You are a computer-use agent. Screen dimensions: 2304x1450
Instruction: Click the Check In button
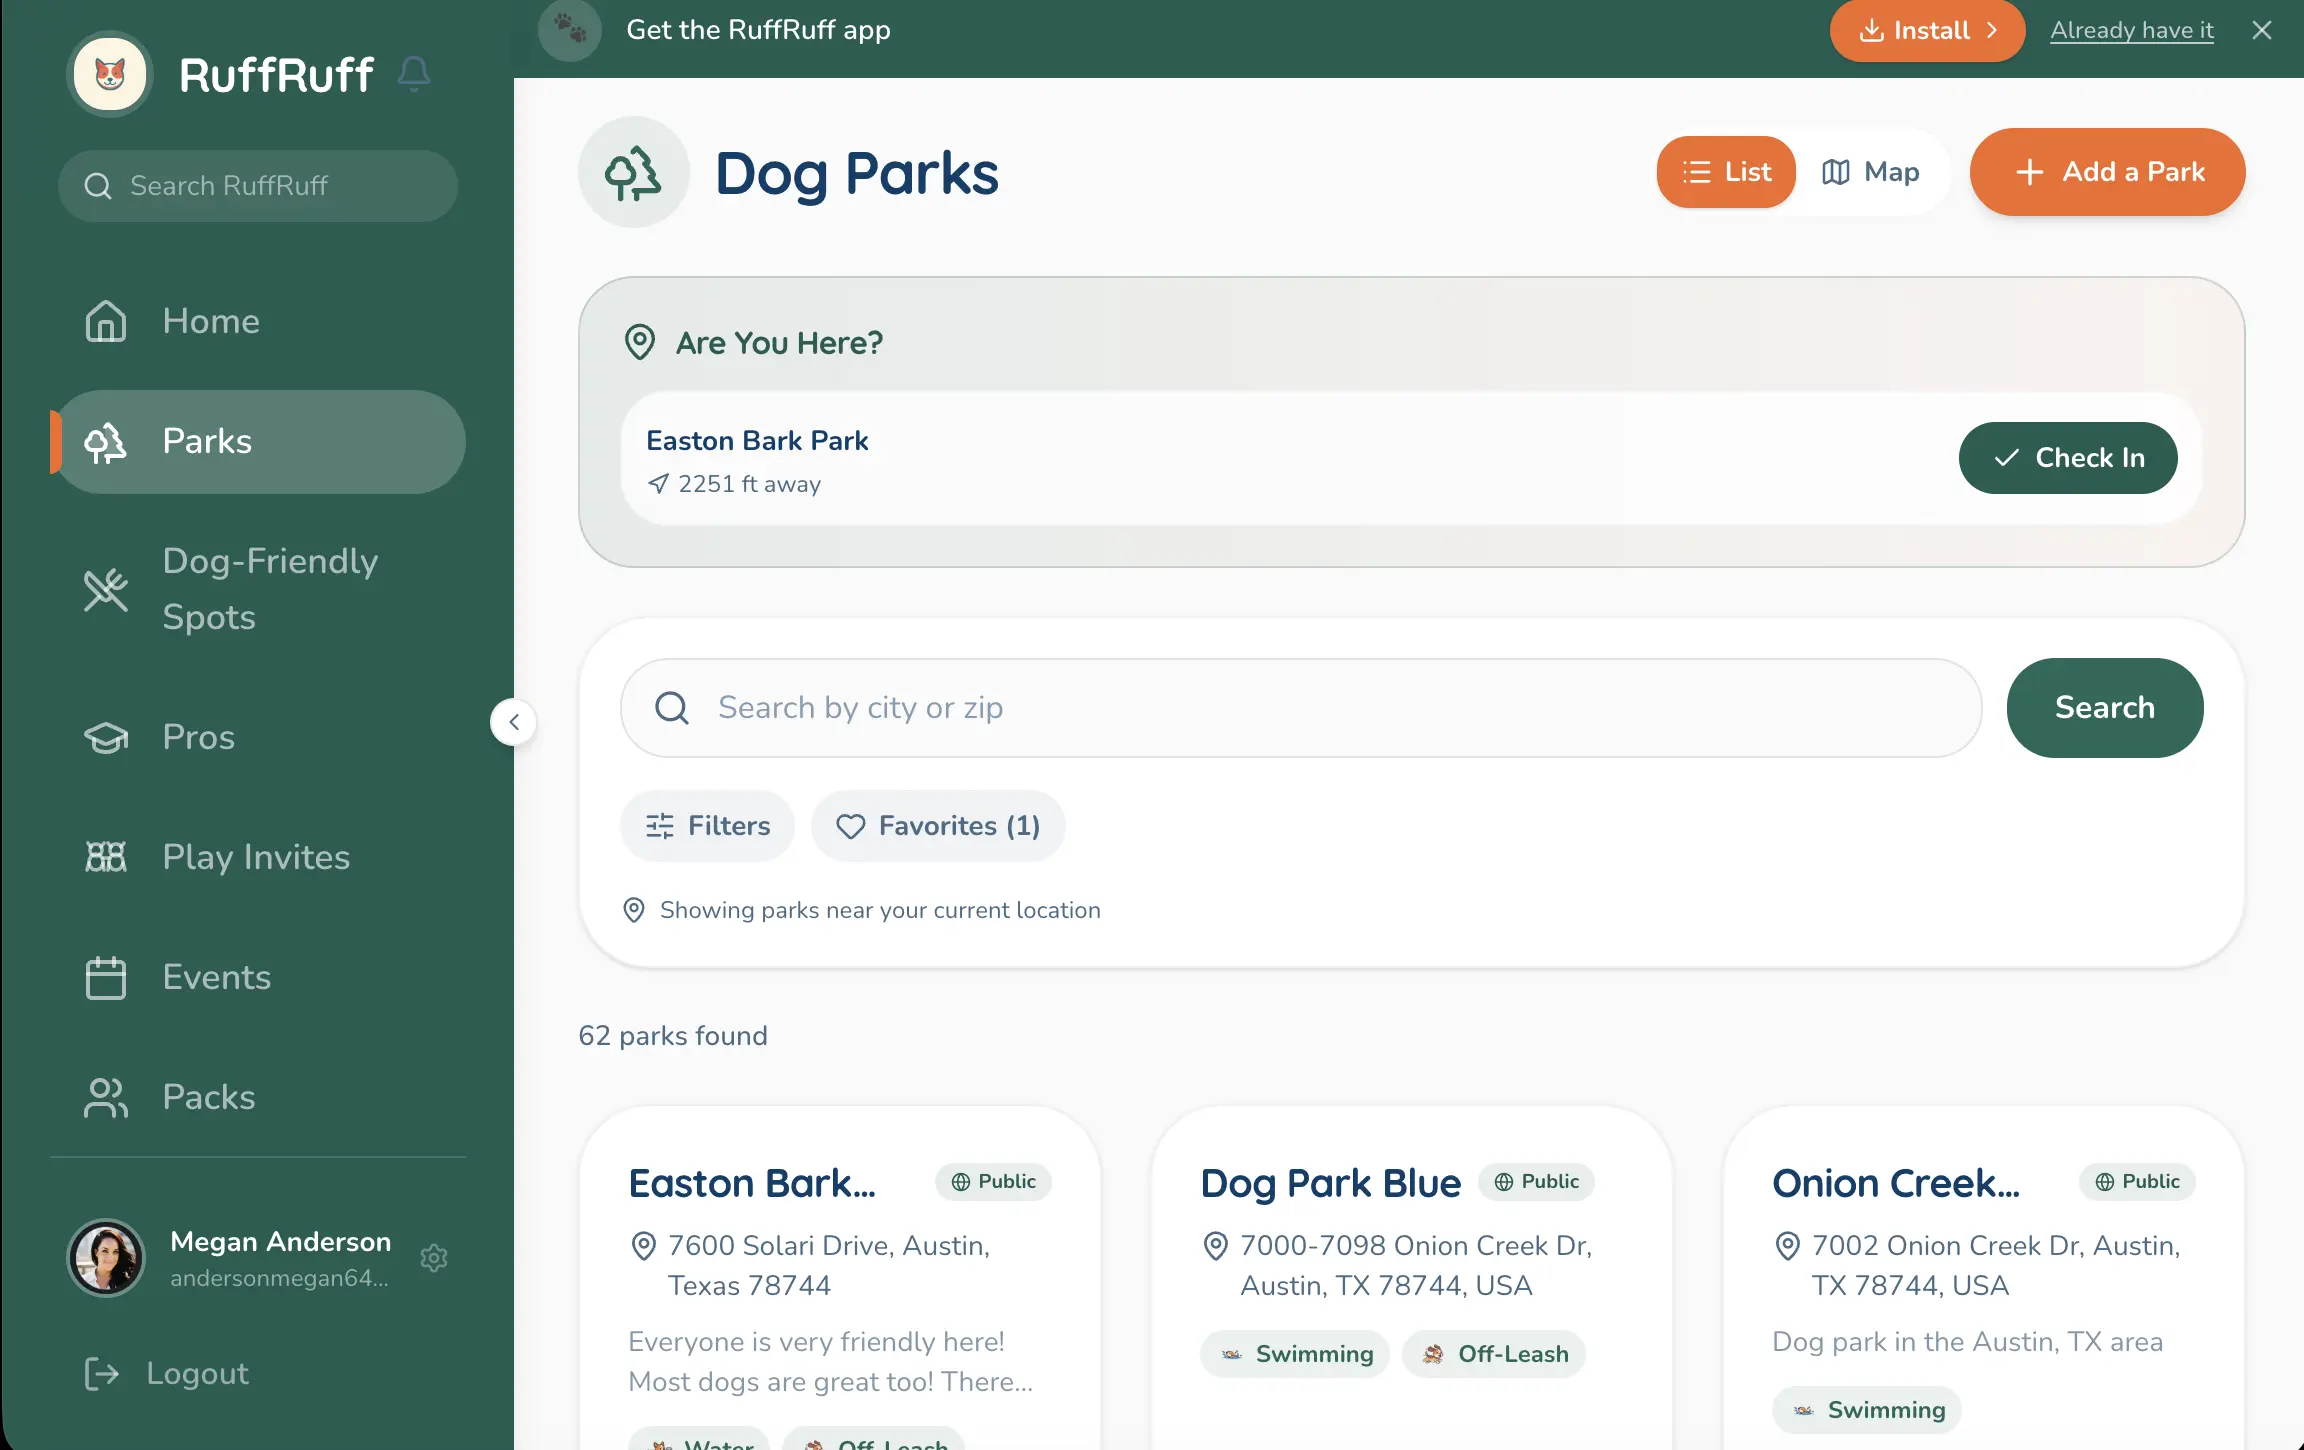[2067, 458]
